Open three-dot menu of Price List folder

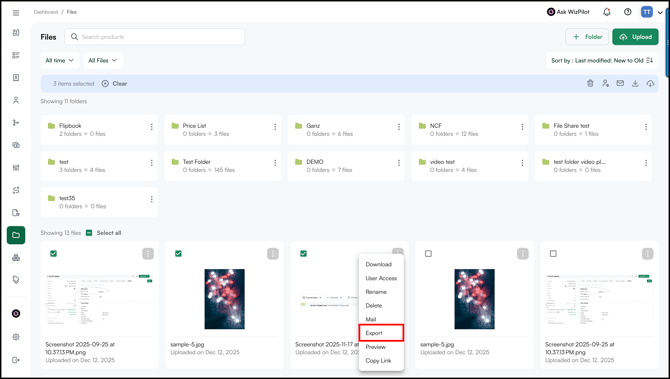coord(275,127)
